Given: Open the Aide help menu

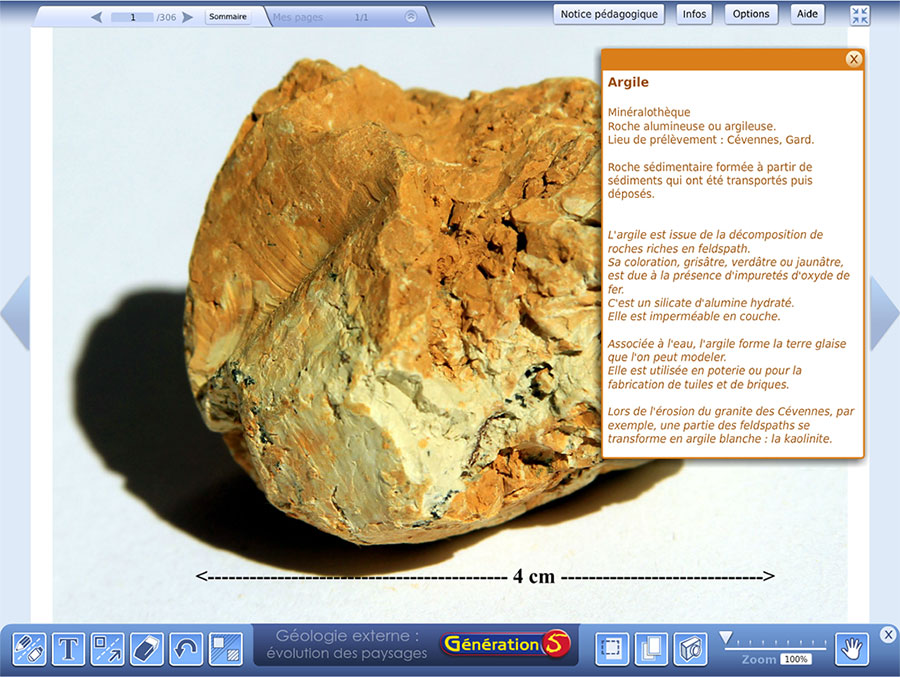Looking at the screenshot, I should tap(807, 14).
